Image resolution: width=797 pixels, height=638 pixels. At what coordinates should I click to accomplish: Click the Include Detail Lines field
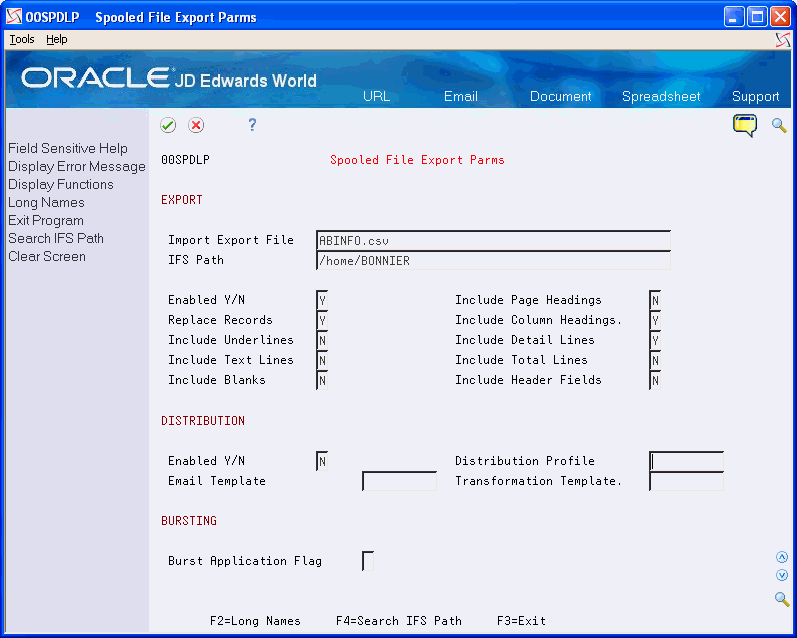pyautogui.click(x=655, y=340)
